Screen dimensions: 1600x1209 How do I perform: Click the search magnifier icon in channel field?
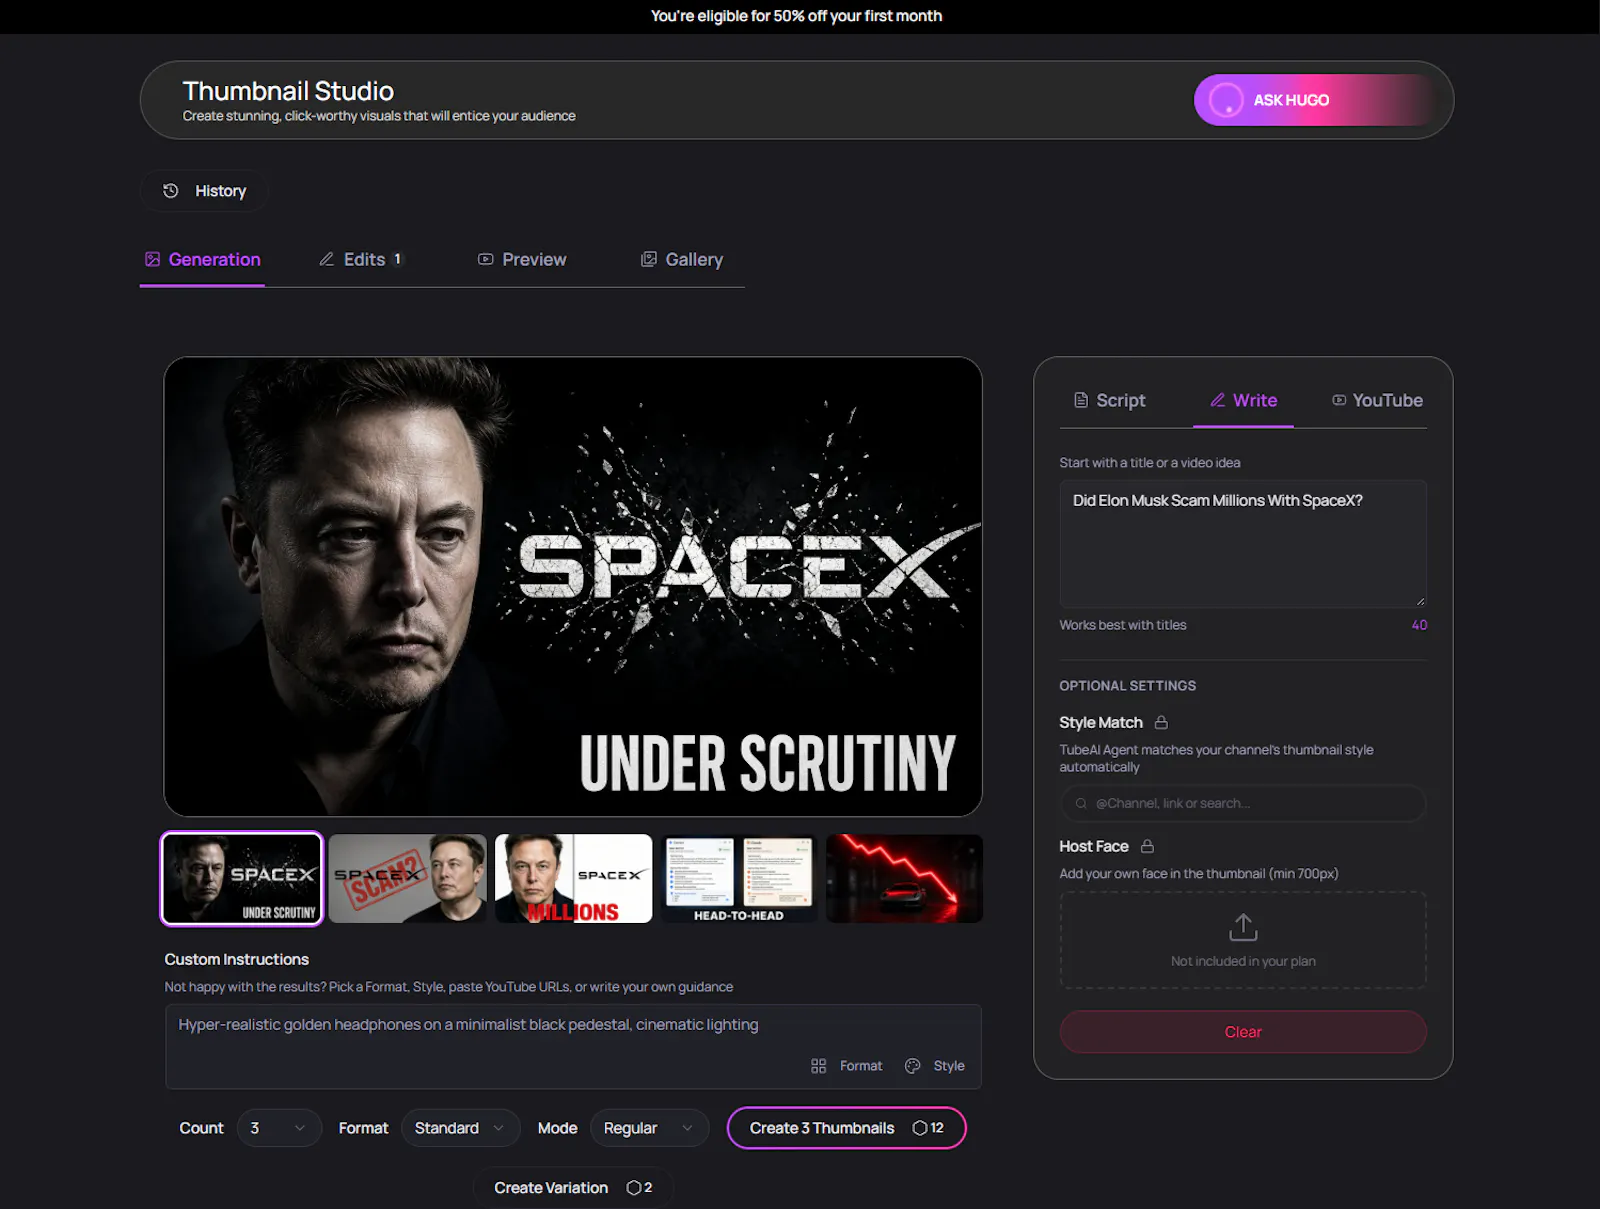point(1081,803)
